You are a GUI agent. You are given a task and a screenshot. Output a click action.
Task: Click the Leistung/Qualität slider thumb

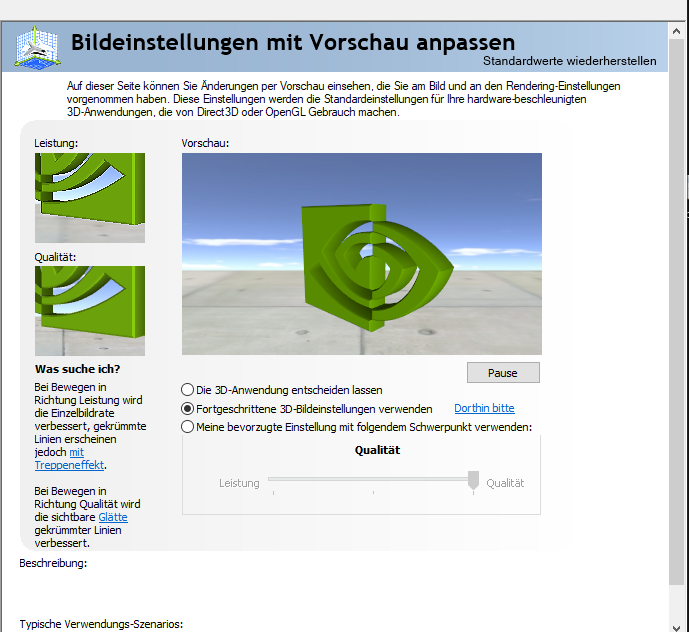[x=473, y=480]
